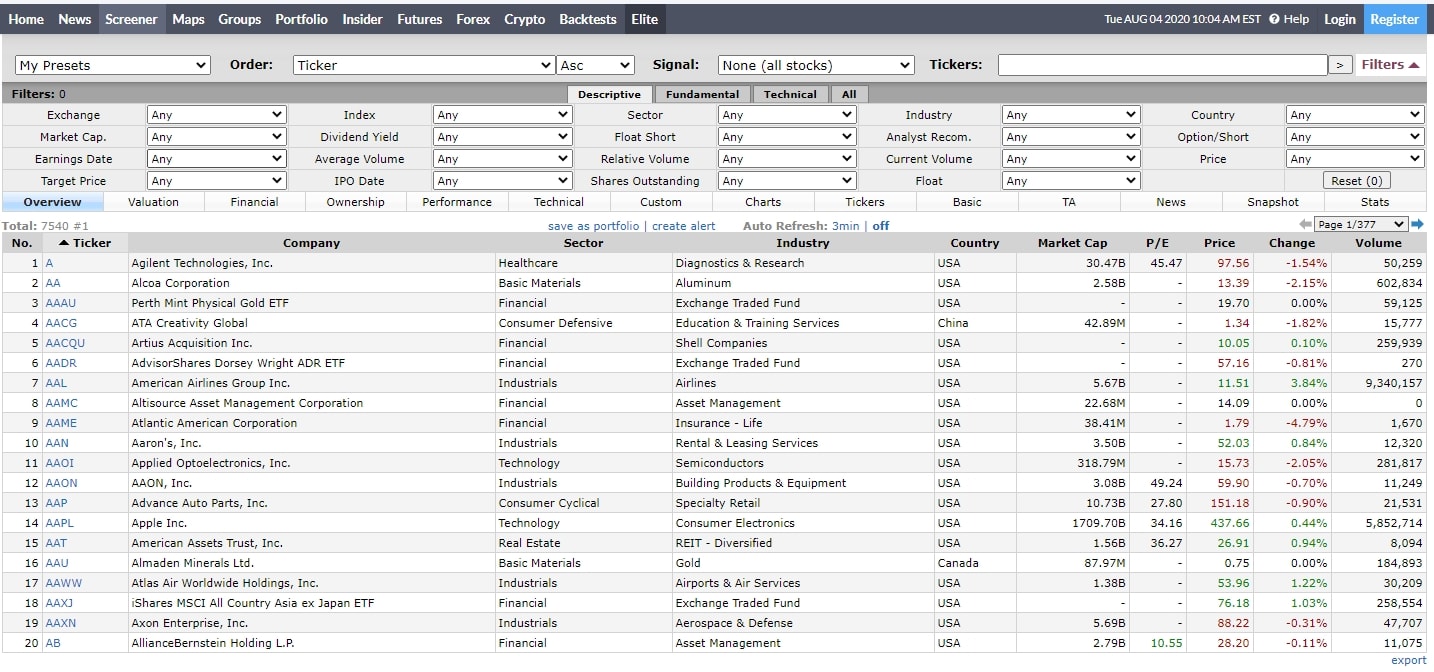Open the Order dropdown showing Ticker
This screenshot has width=1434, height=672.
[424, 65]
